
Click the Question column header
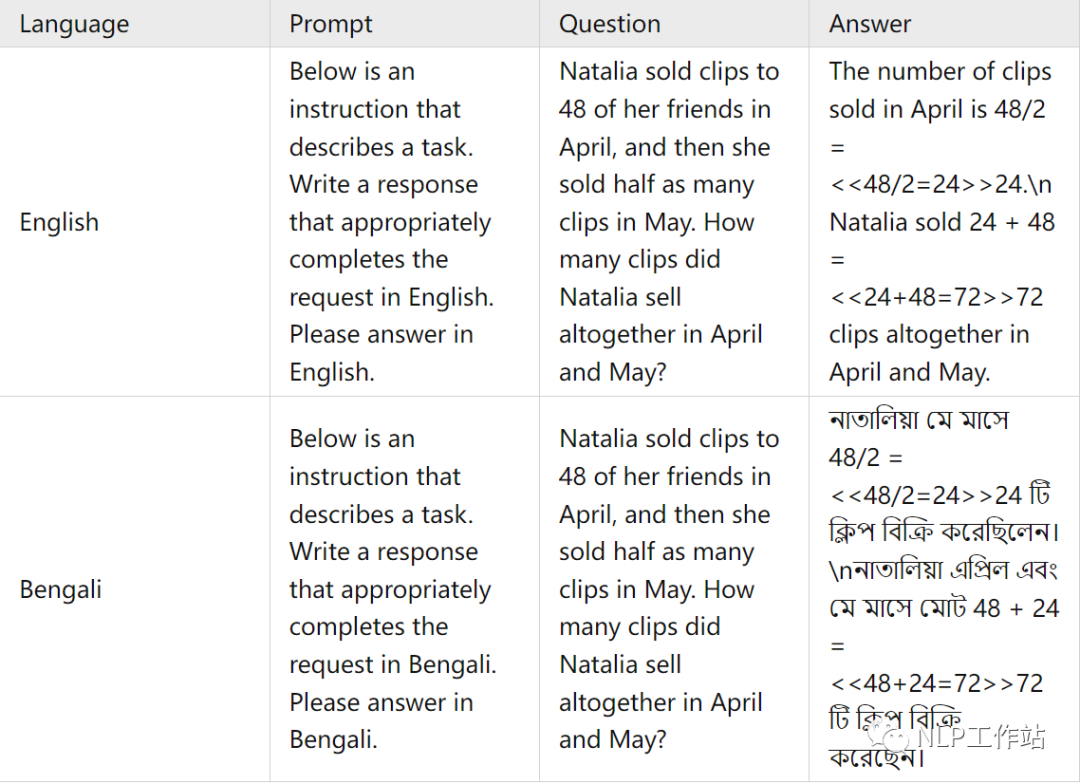610,24
